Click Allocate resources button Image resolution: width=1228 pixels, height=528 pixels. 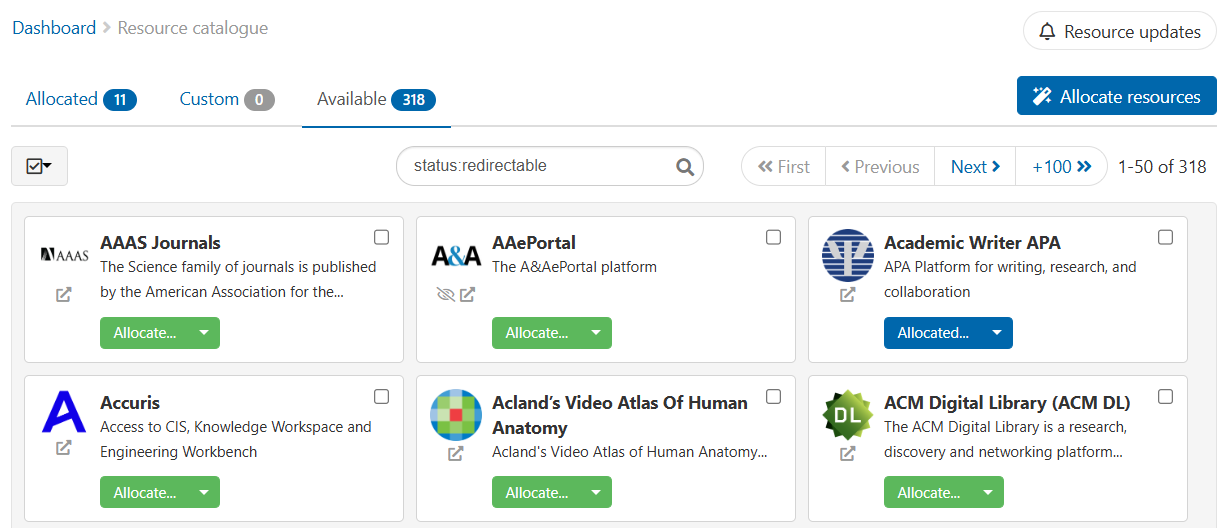pyautogui.click(x=1117, y=97)
